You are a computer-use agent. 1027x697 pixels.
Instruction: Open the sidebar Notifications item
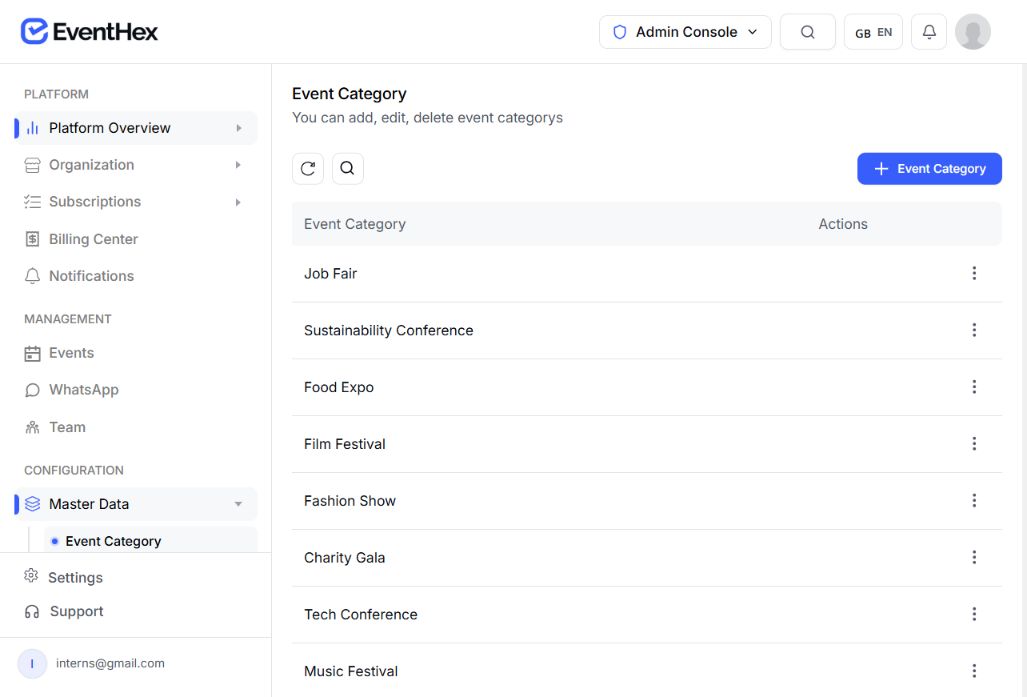pos(136,276)
